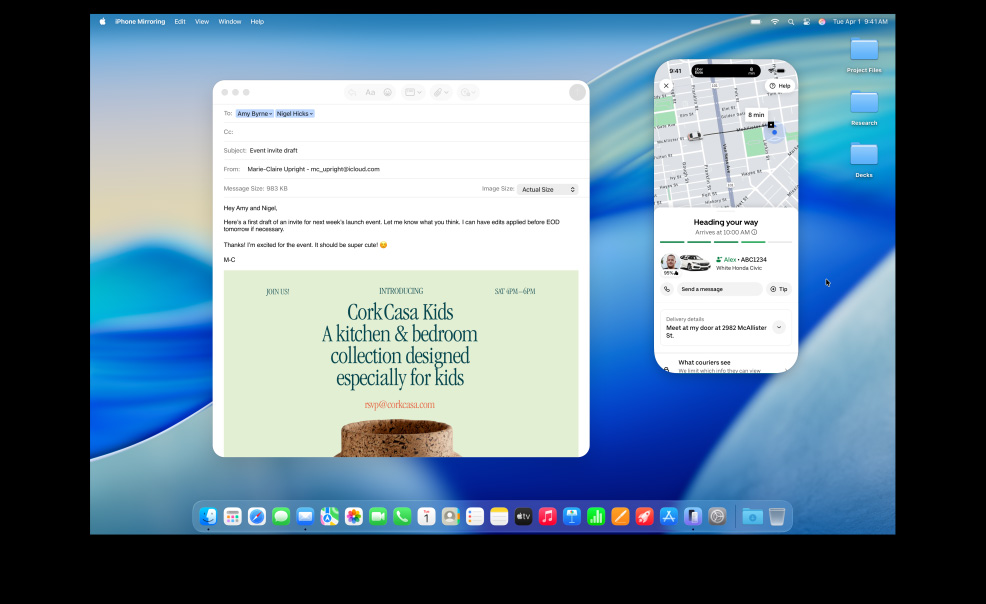Tap the Help button on the map

click(x=779, y=86)
